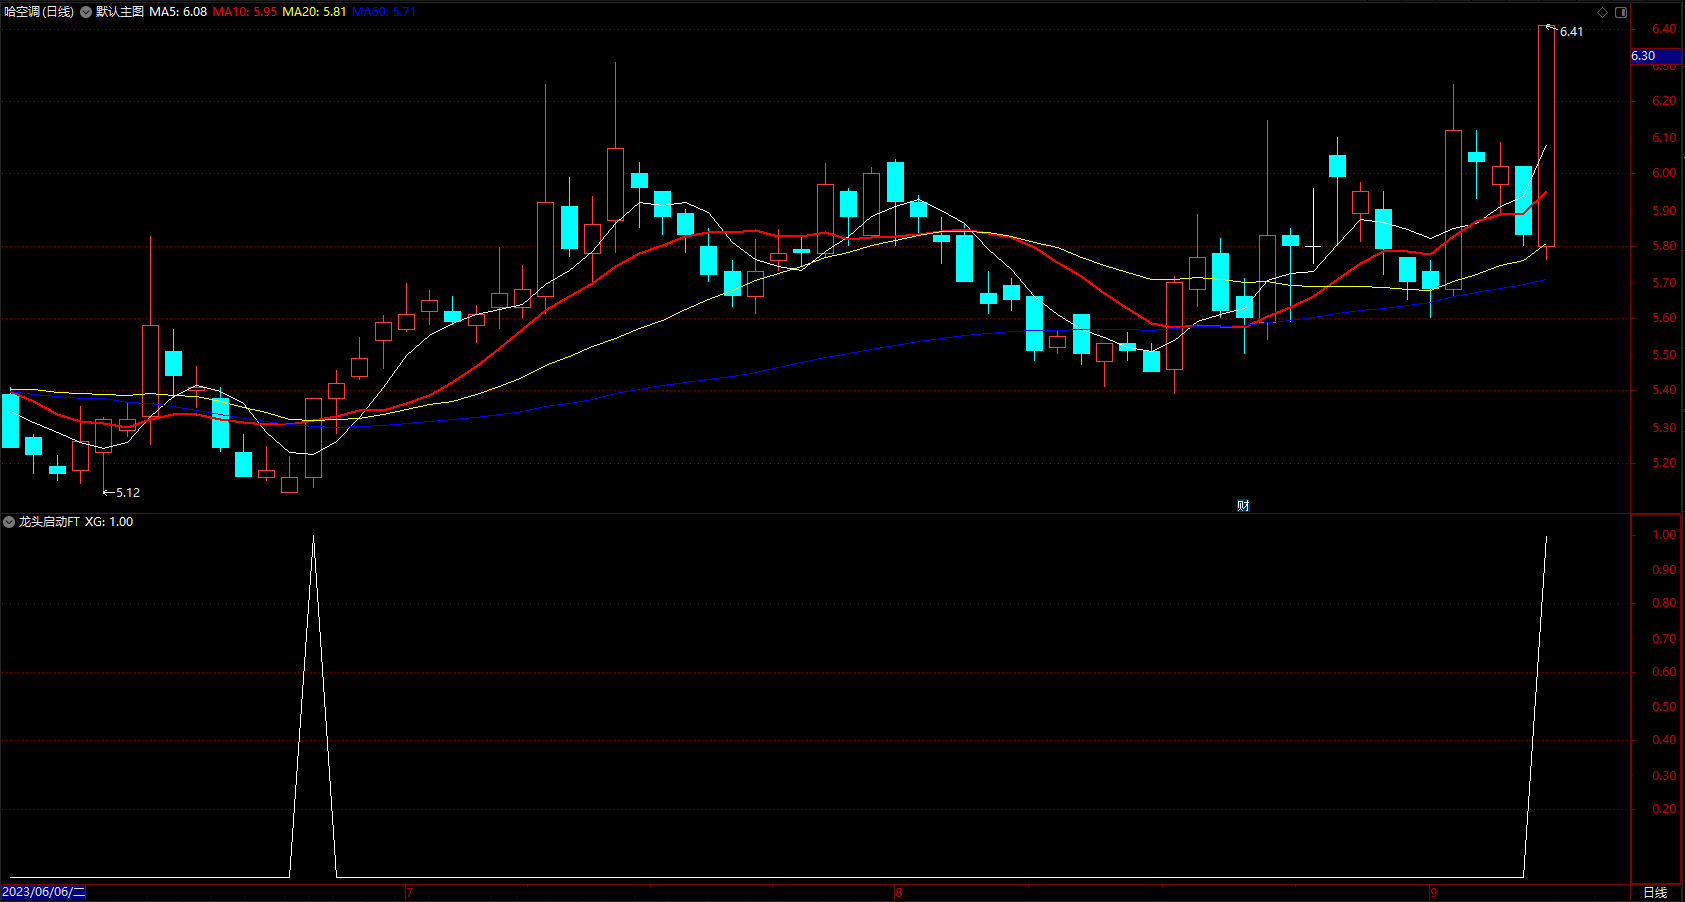Screen dimensions: 1685x902
Task: Click the 2023/06/06/二 date label
Action: coord(43,892)
